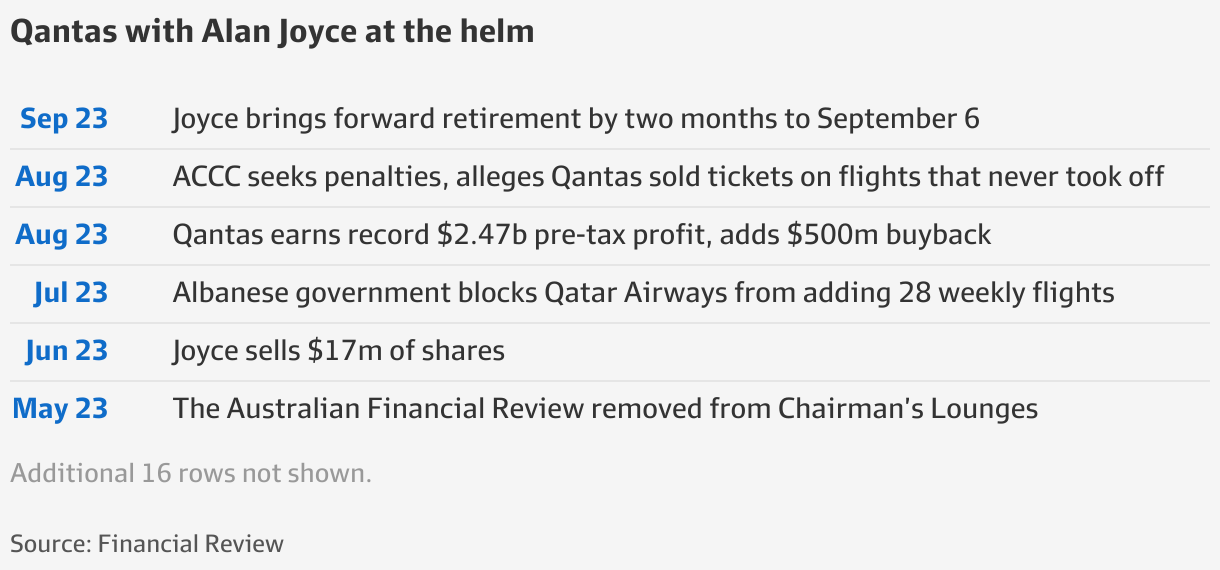Screen dimensions: 1220x570
Task: Select the Jun 23 date label
Action: pyautogui.click(x=66, y=351)
